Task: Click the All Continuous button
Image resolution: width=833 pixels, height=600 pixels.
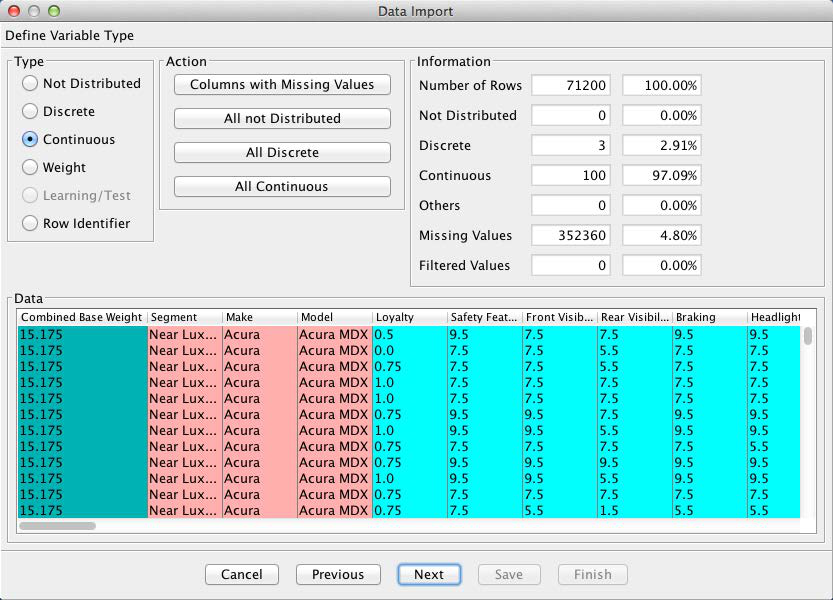Action: [282, 187]
